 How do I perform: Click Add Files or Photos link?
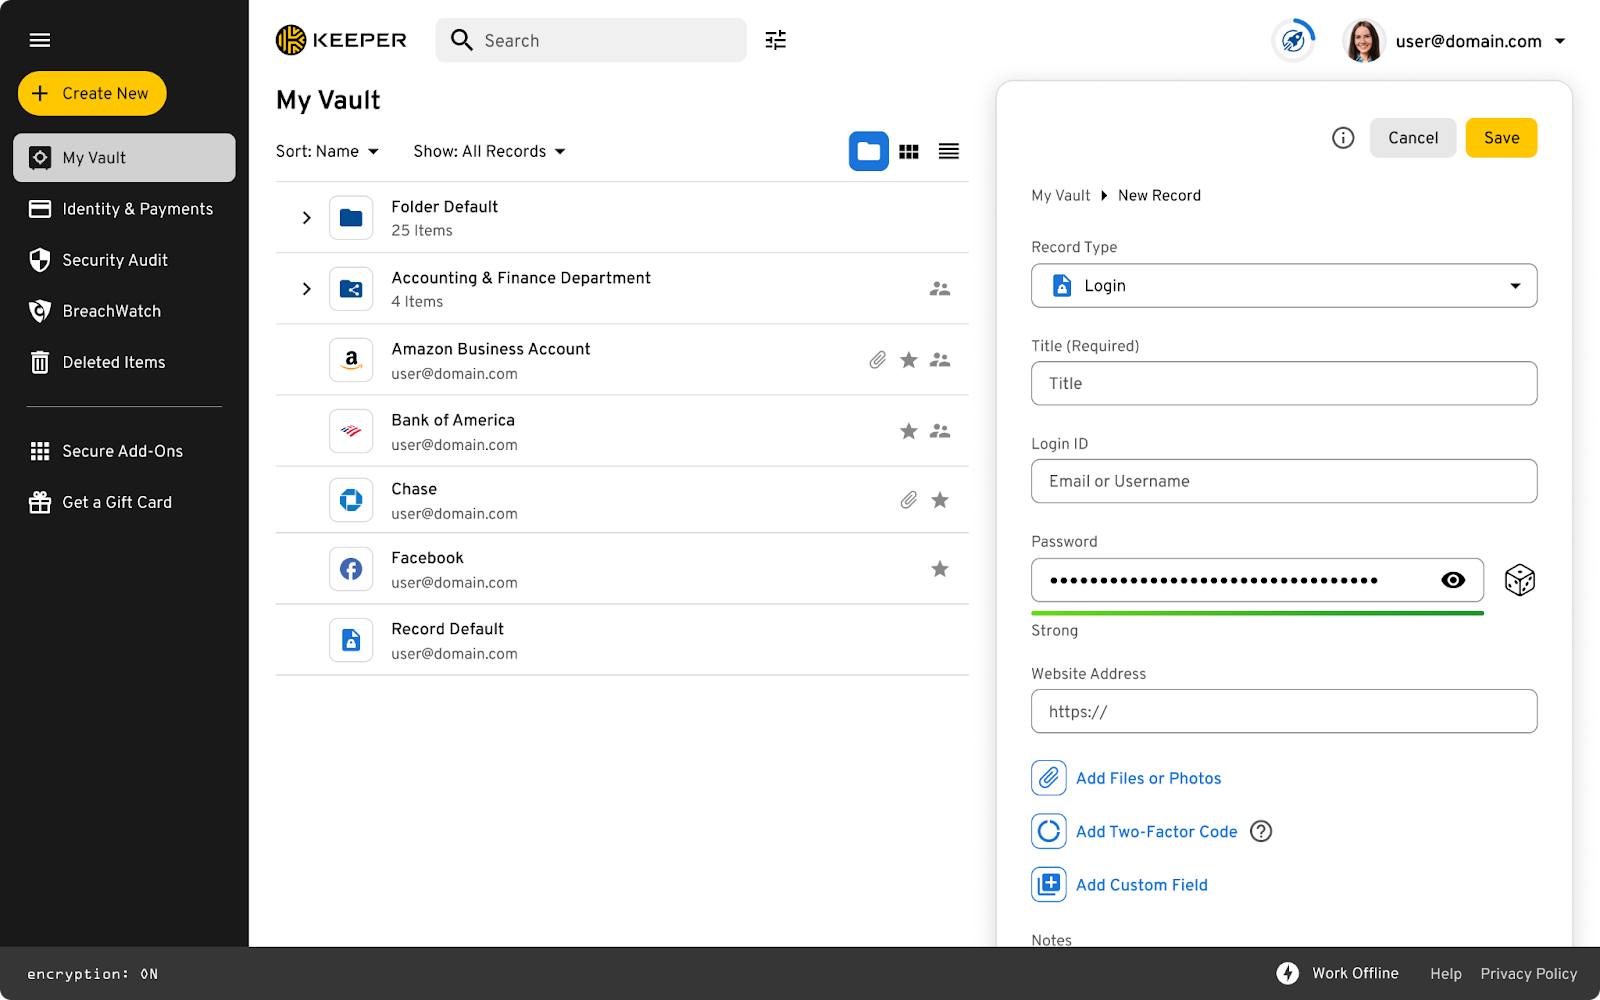tap(1149, 778)
